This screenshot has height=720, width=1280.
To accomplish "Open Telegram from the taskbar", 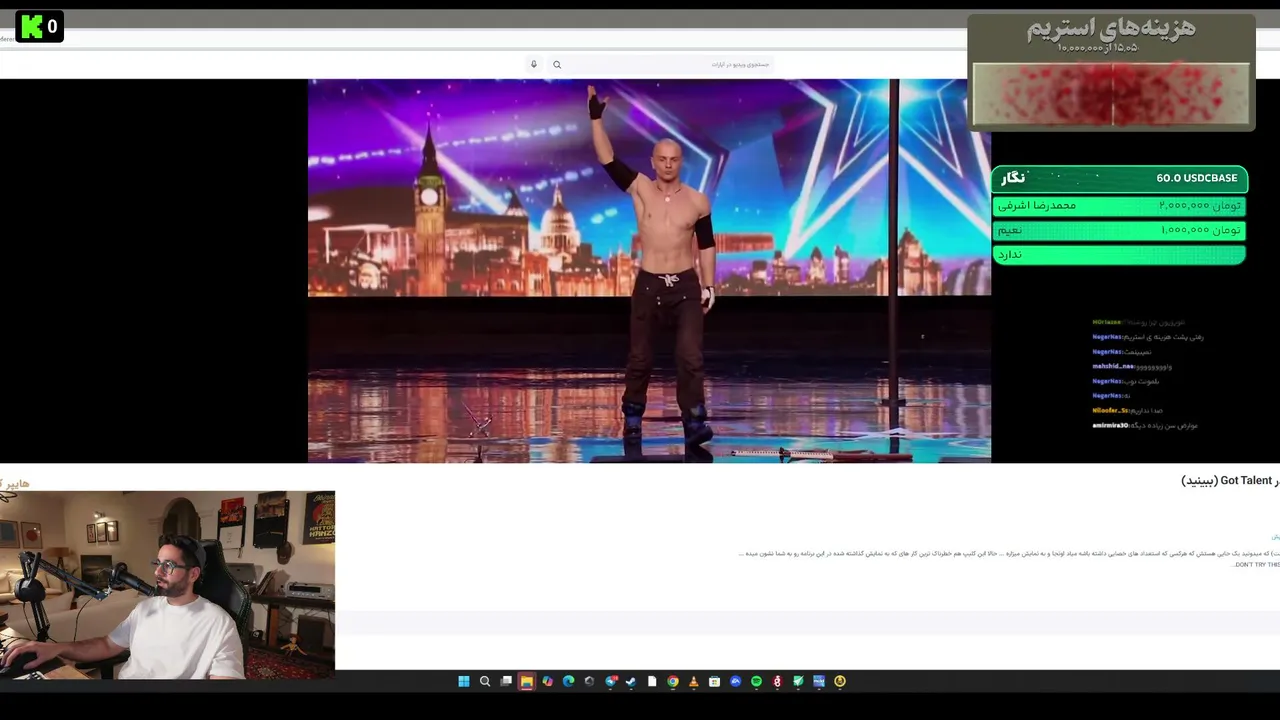I will coord(610,682).
